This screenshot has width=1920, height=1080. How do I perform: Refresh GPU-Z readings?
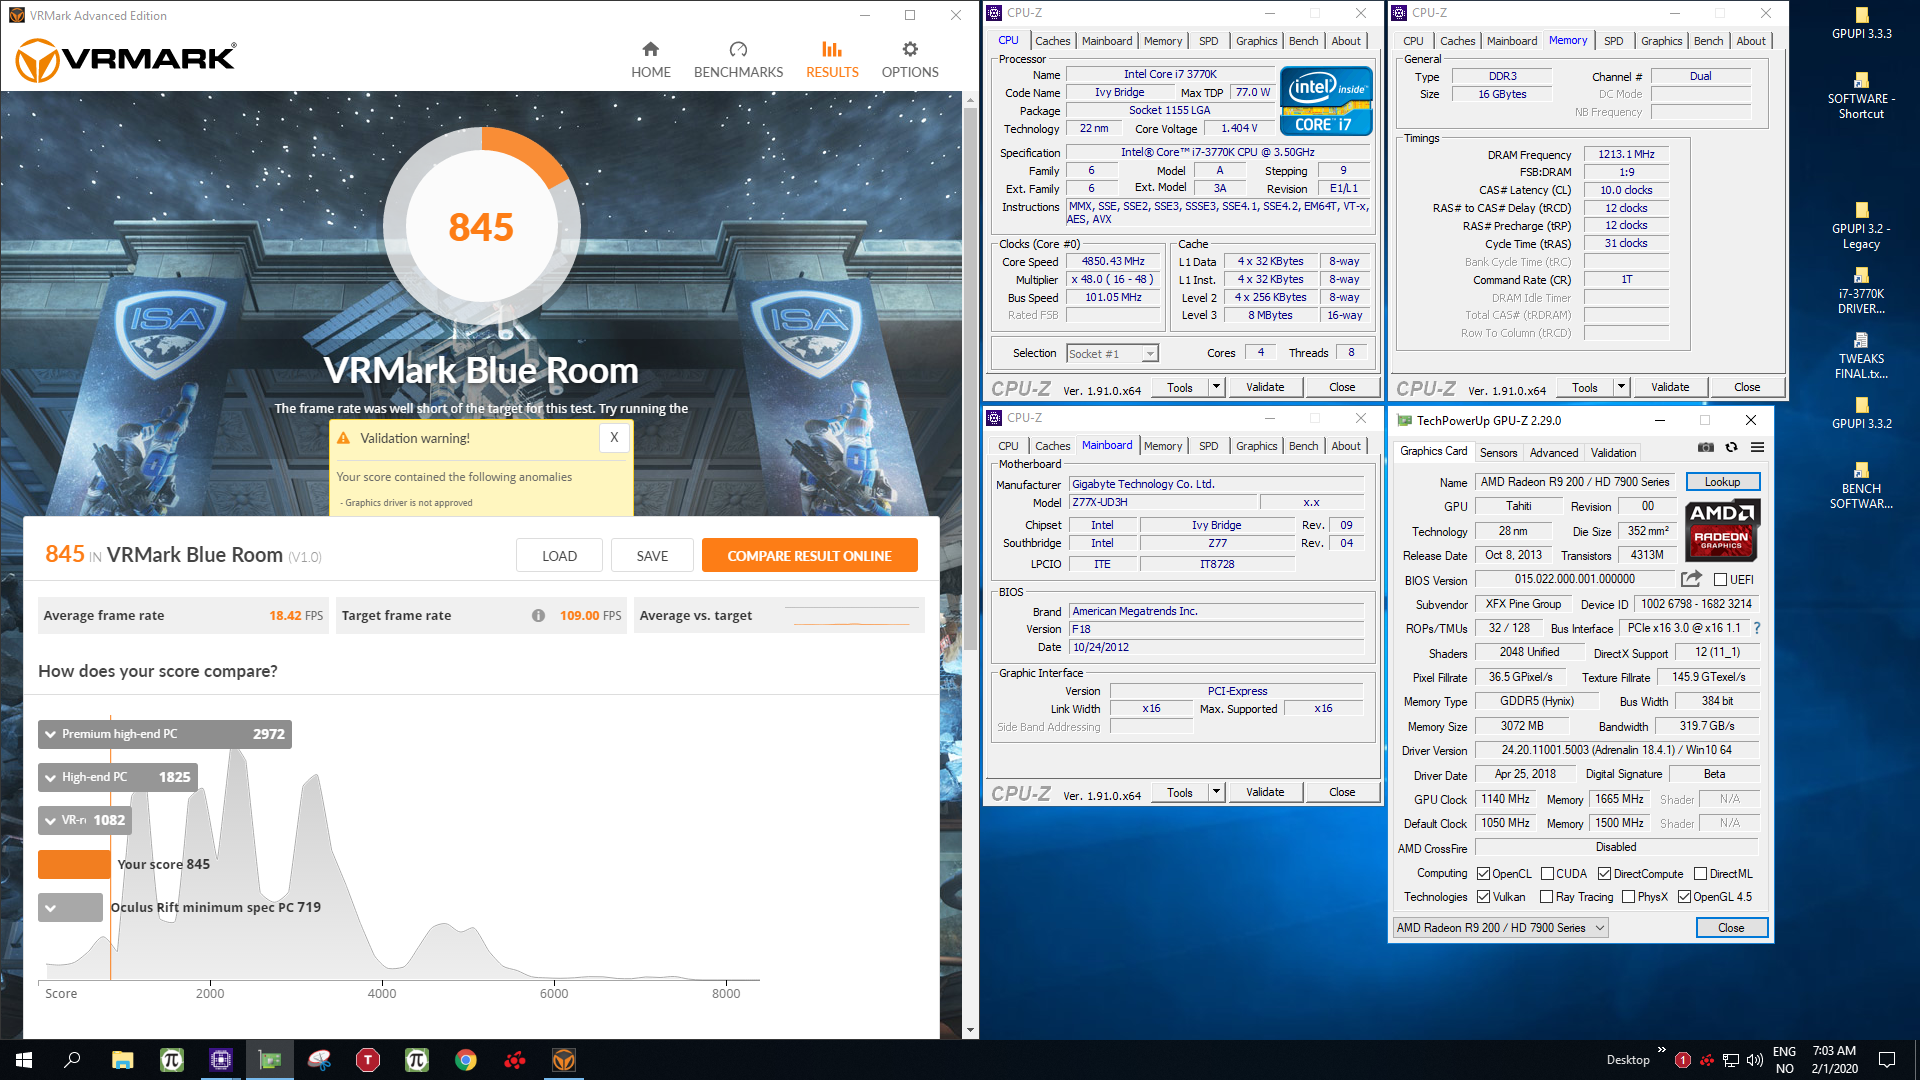pyautogui.click(x=1731, y=448)
